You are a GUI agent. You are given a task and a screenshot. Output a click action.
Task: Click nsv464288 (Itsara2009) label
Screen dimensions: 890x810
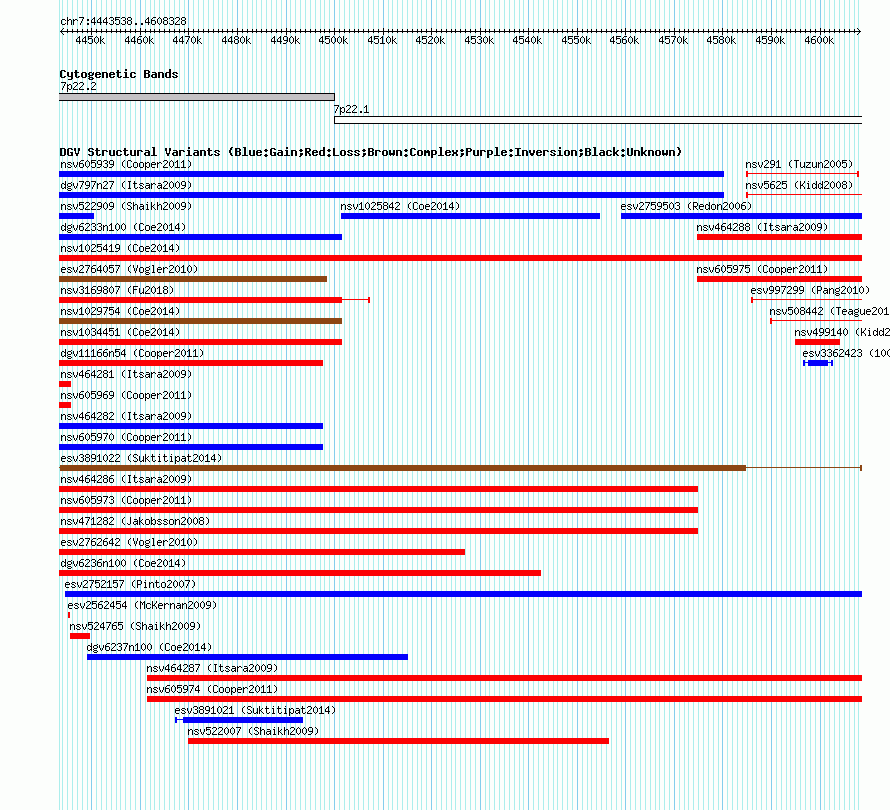point(762,227)
